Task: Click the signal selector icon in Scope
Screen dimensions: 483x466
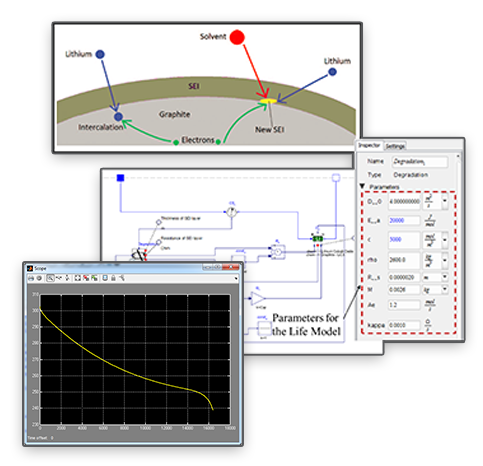Action: [122, 278]
